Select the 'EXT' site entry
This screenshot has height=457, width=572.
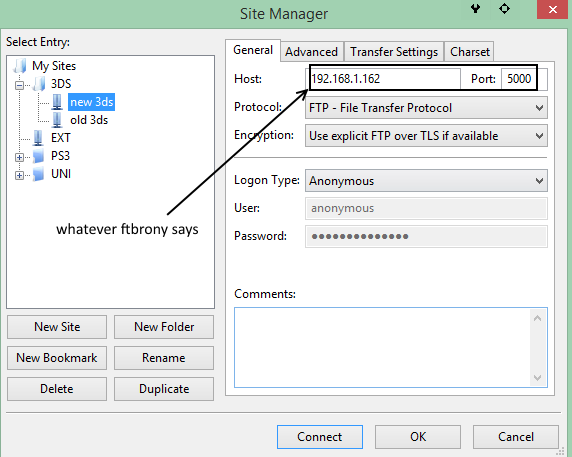(x=61, y=138)
